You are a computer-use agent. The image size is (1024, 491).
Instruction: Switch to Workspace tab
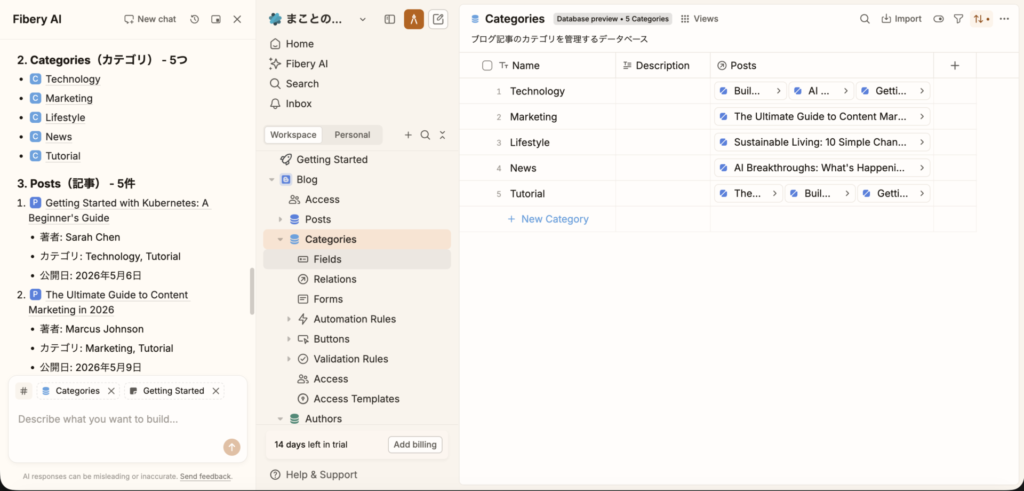[x=294, y=135]
